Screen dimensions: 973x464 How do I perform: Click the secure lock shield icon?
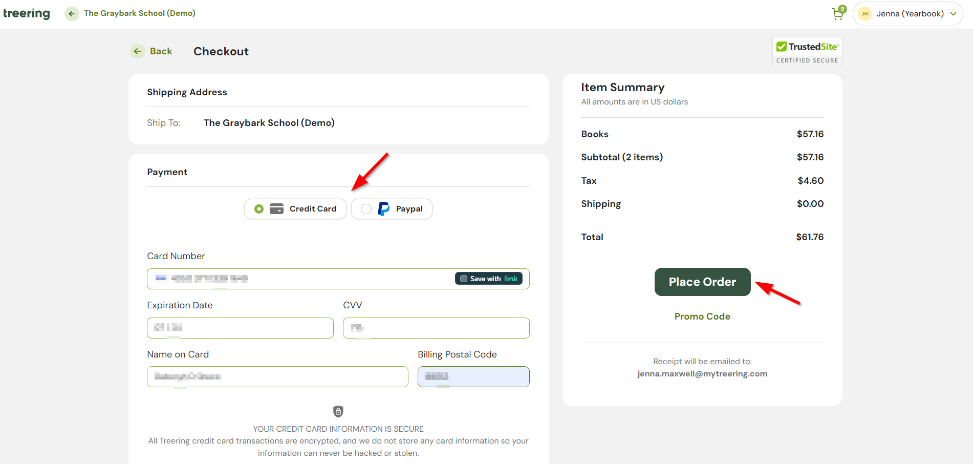click(338, 412)
